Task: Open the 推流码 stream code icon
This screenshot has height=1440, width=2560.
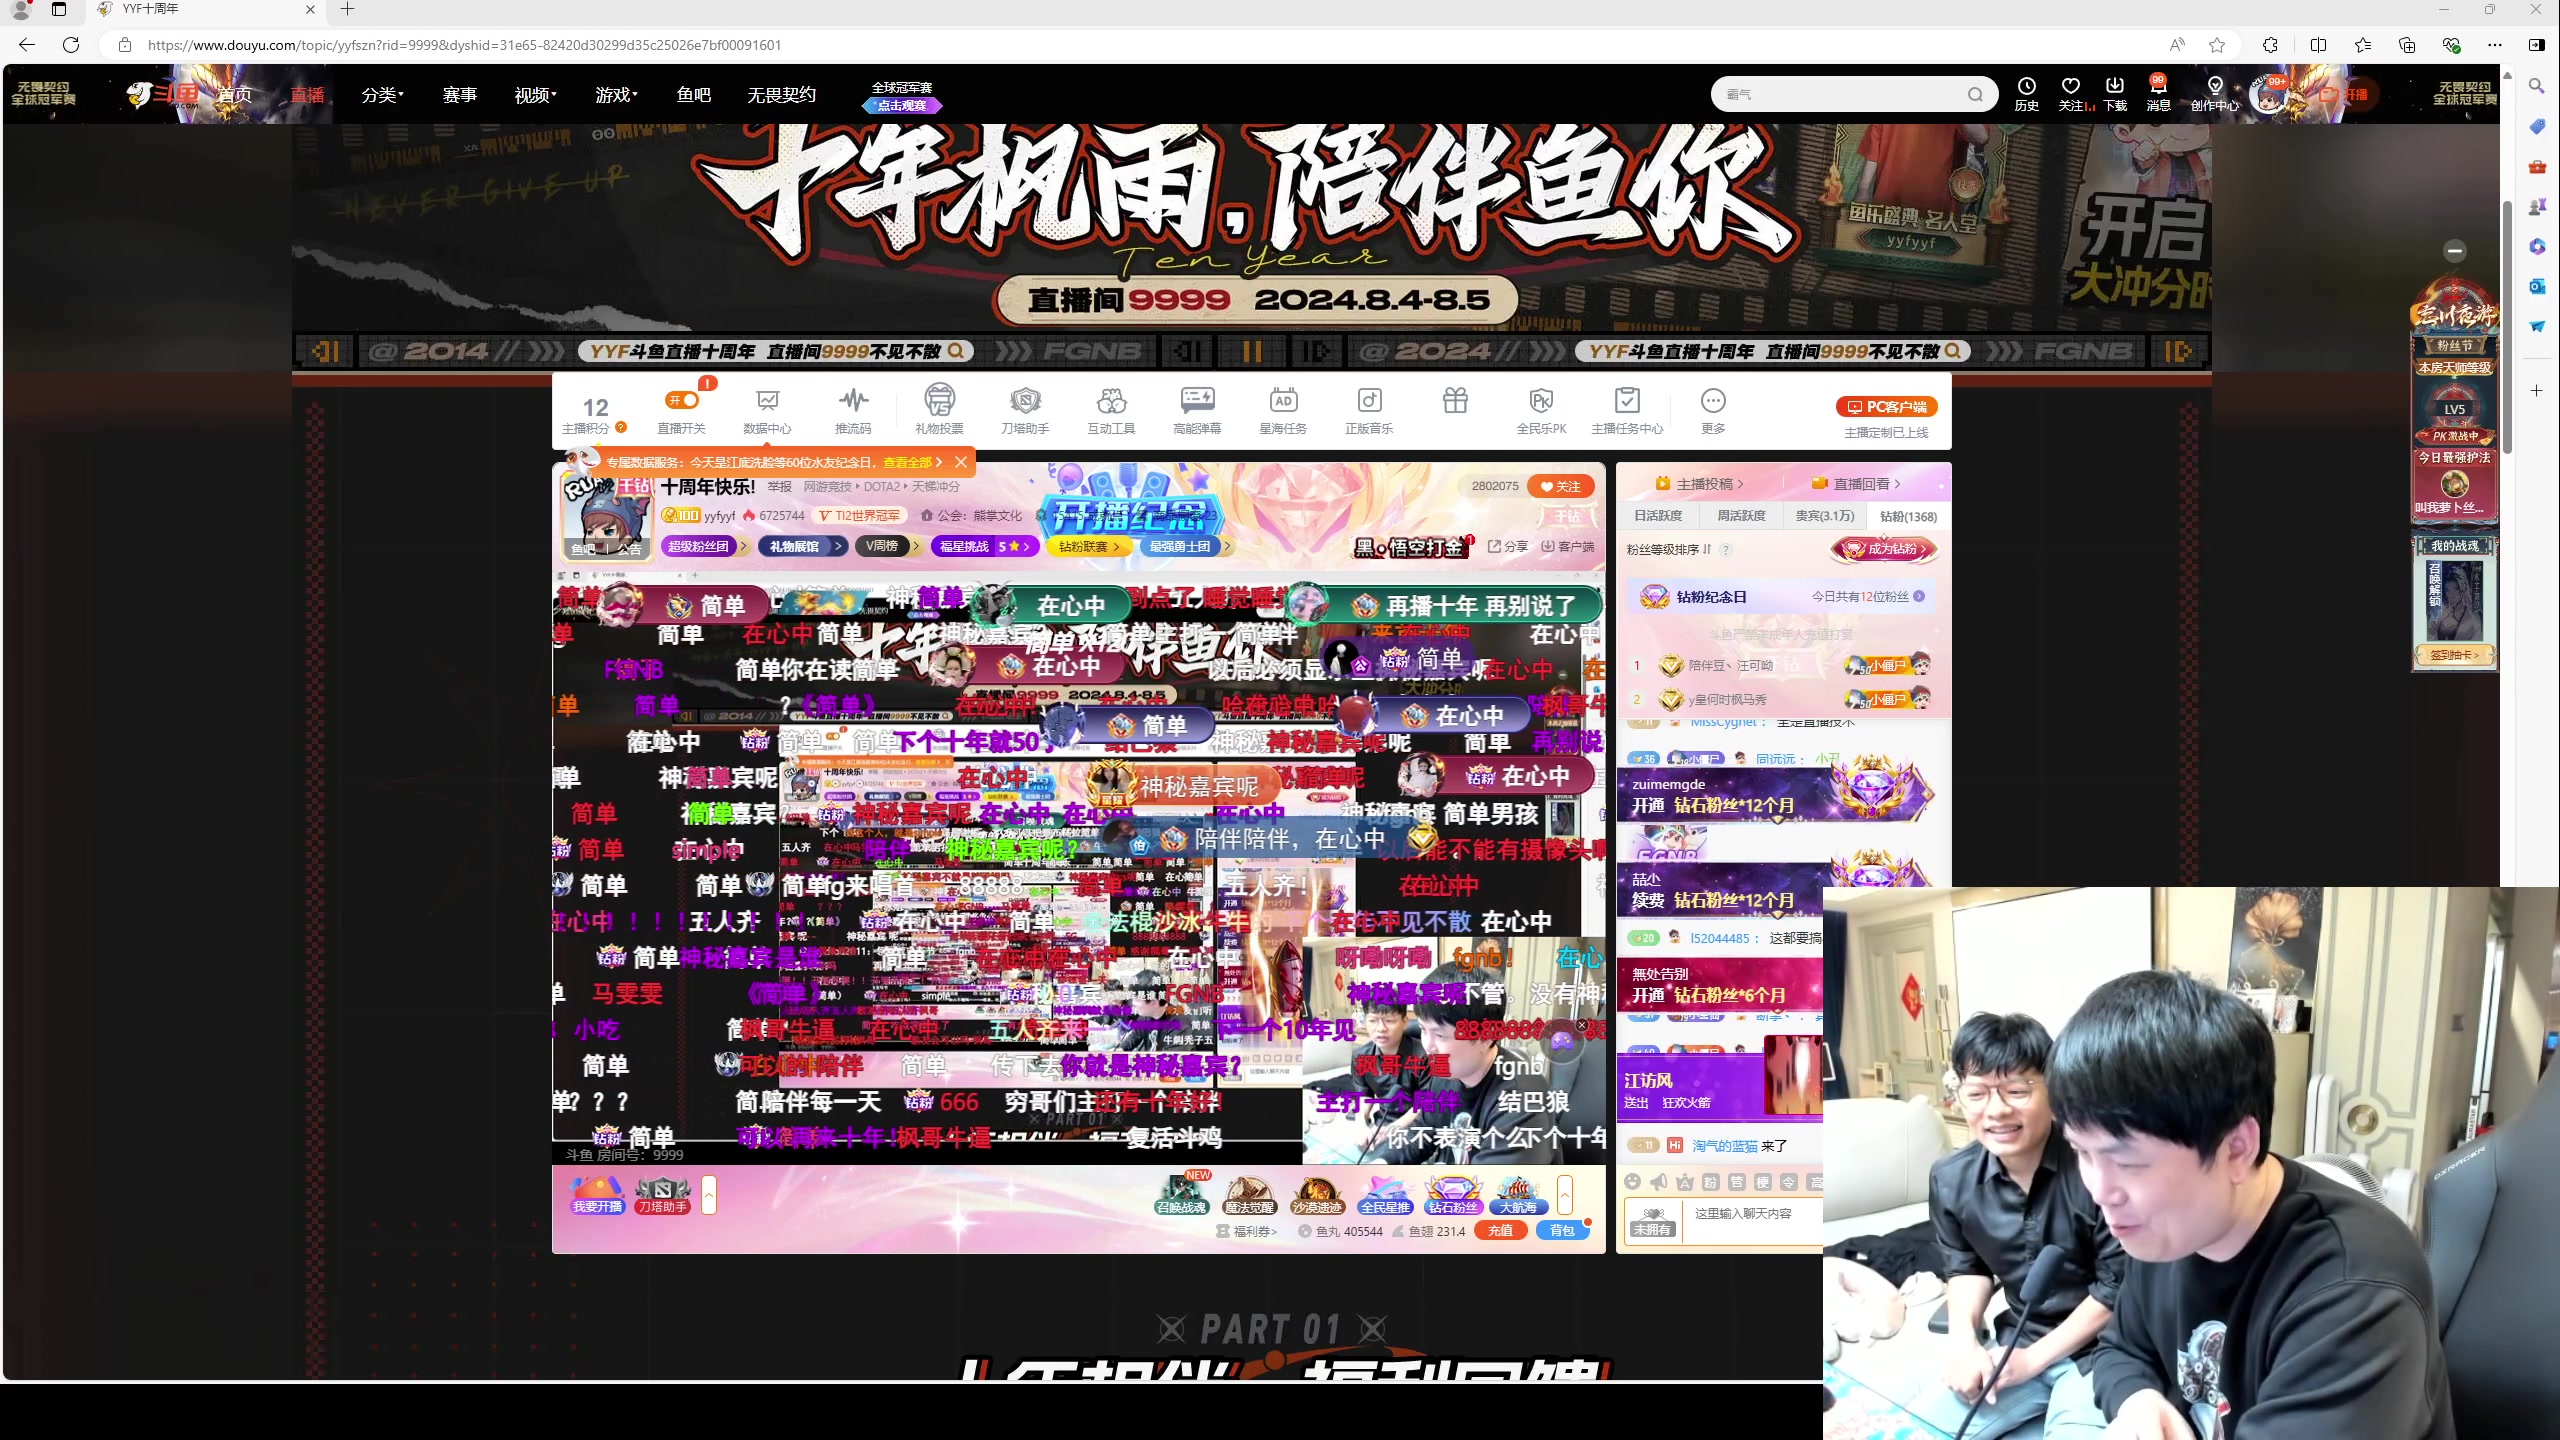Action: pyautogui.click(x=853, y=410)
